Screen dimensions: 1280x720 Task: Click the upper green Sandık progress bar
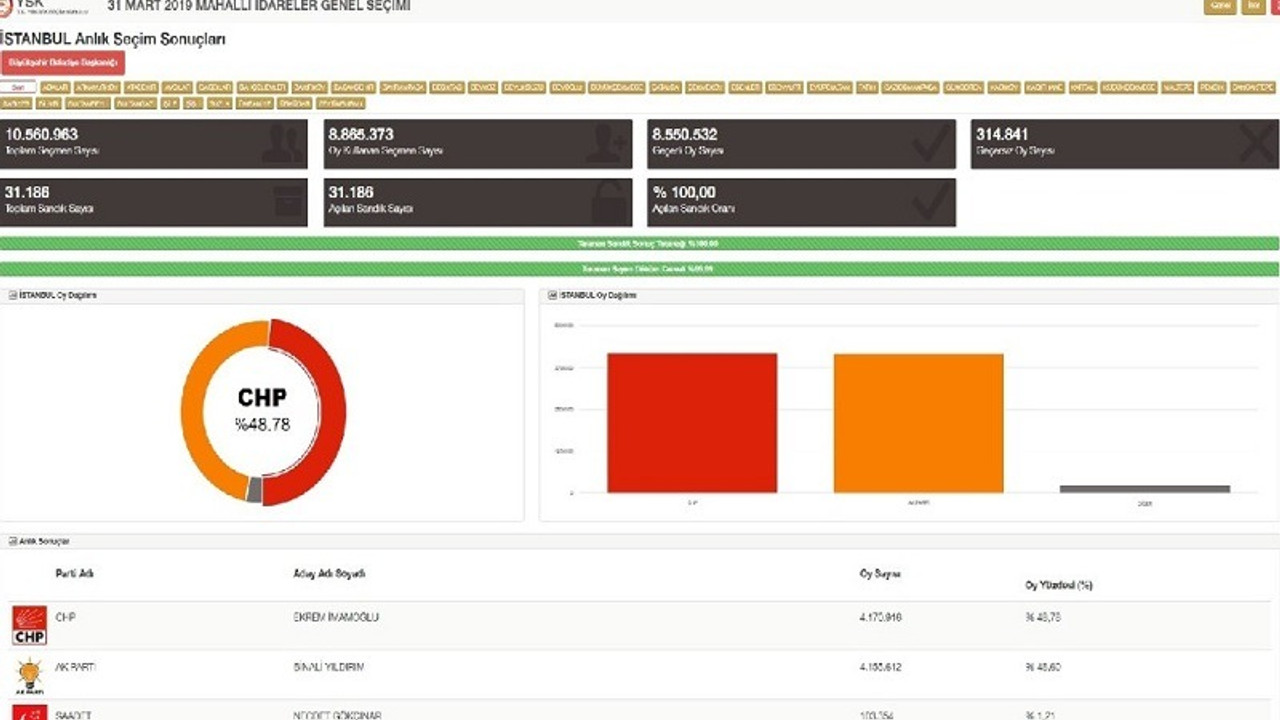[640, 244]
